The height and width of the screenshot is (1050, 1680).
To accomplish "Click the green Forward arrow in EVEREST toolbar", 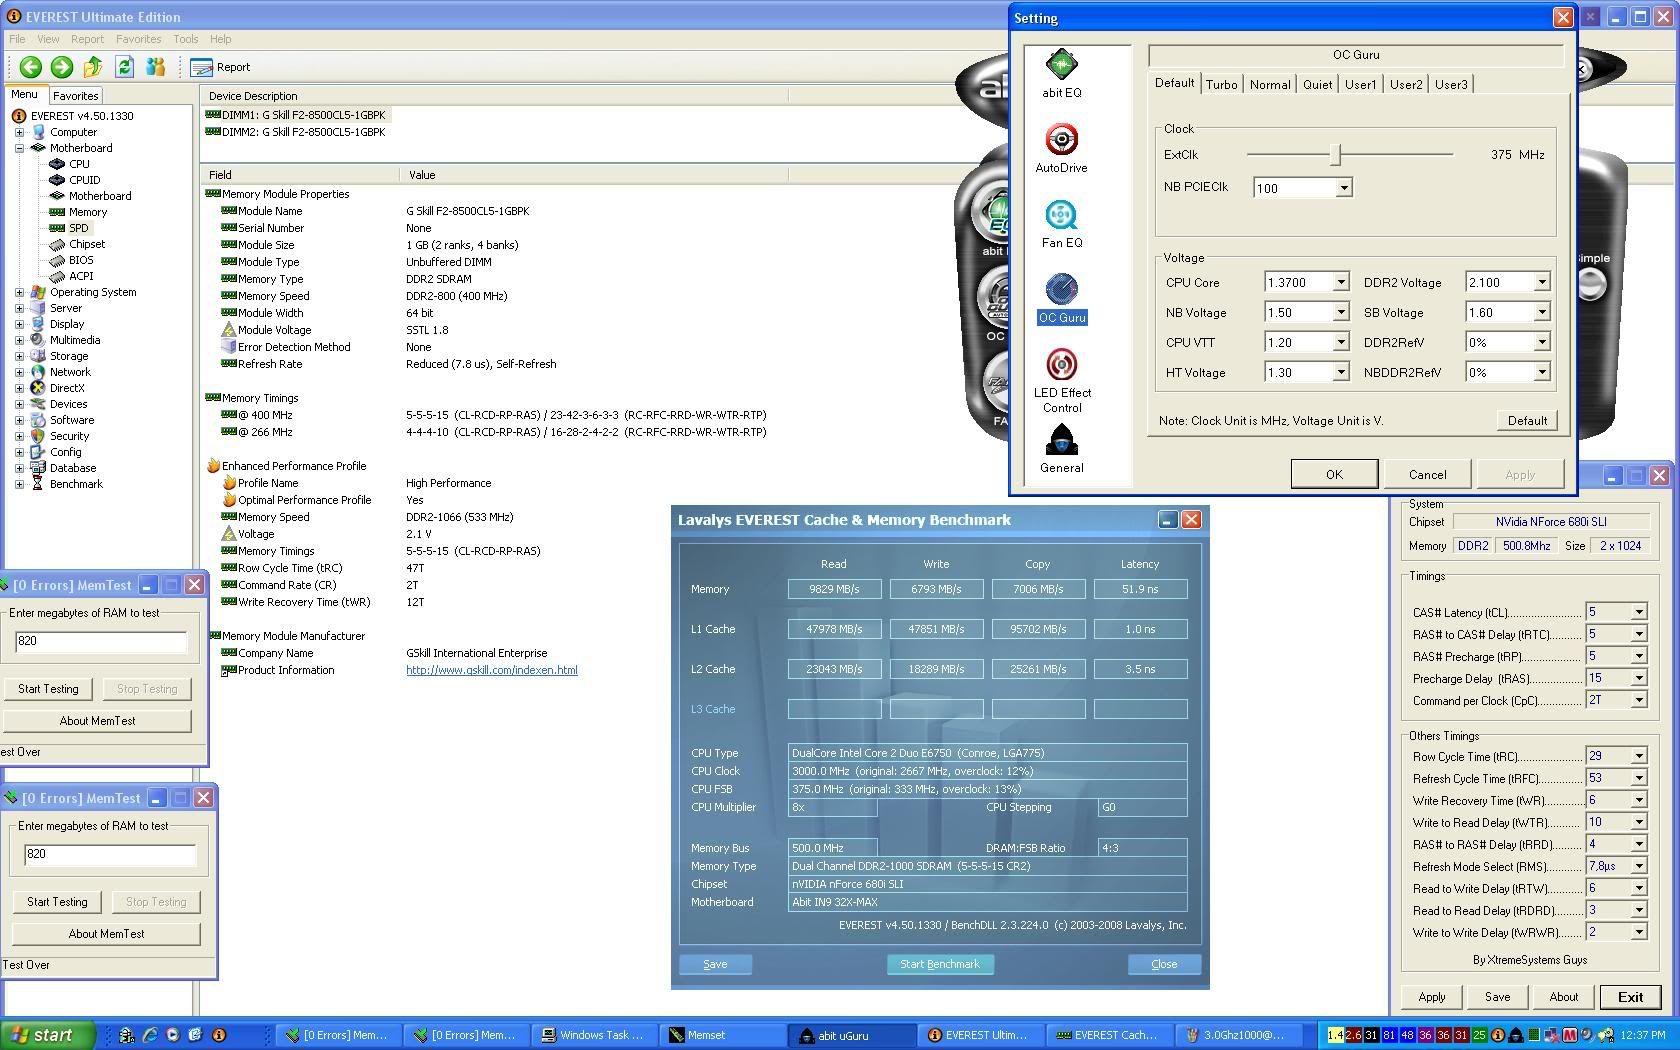I will click(x=62, y=67).
